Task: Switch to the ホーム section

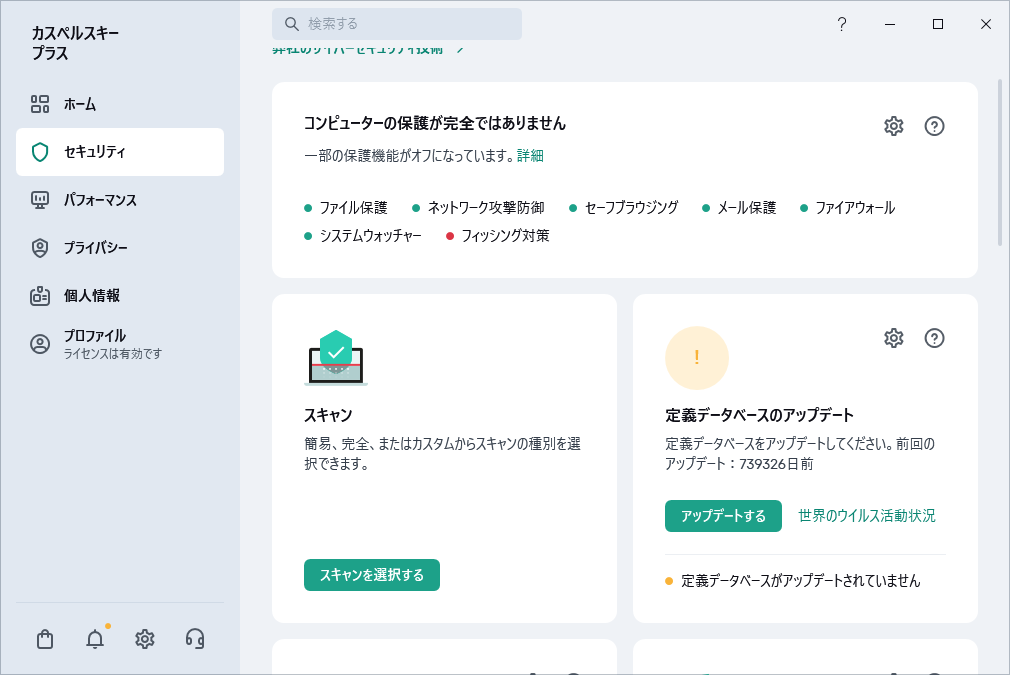Action: tap(80, 104)
